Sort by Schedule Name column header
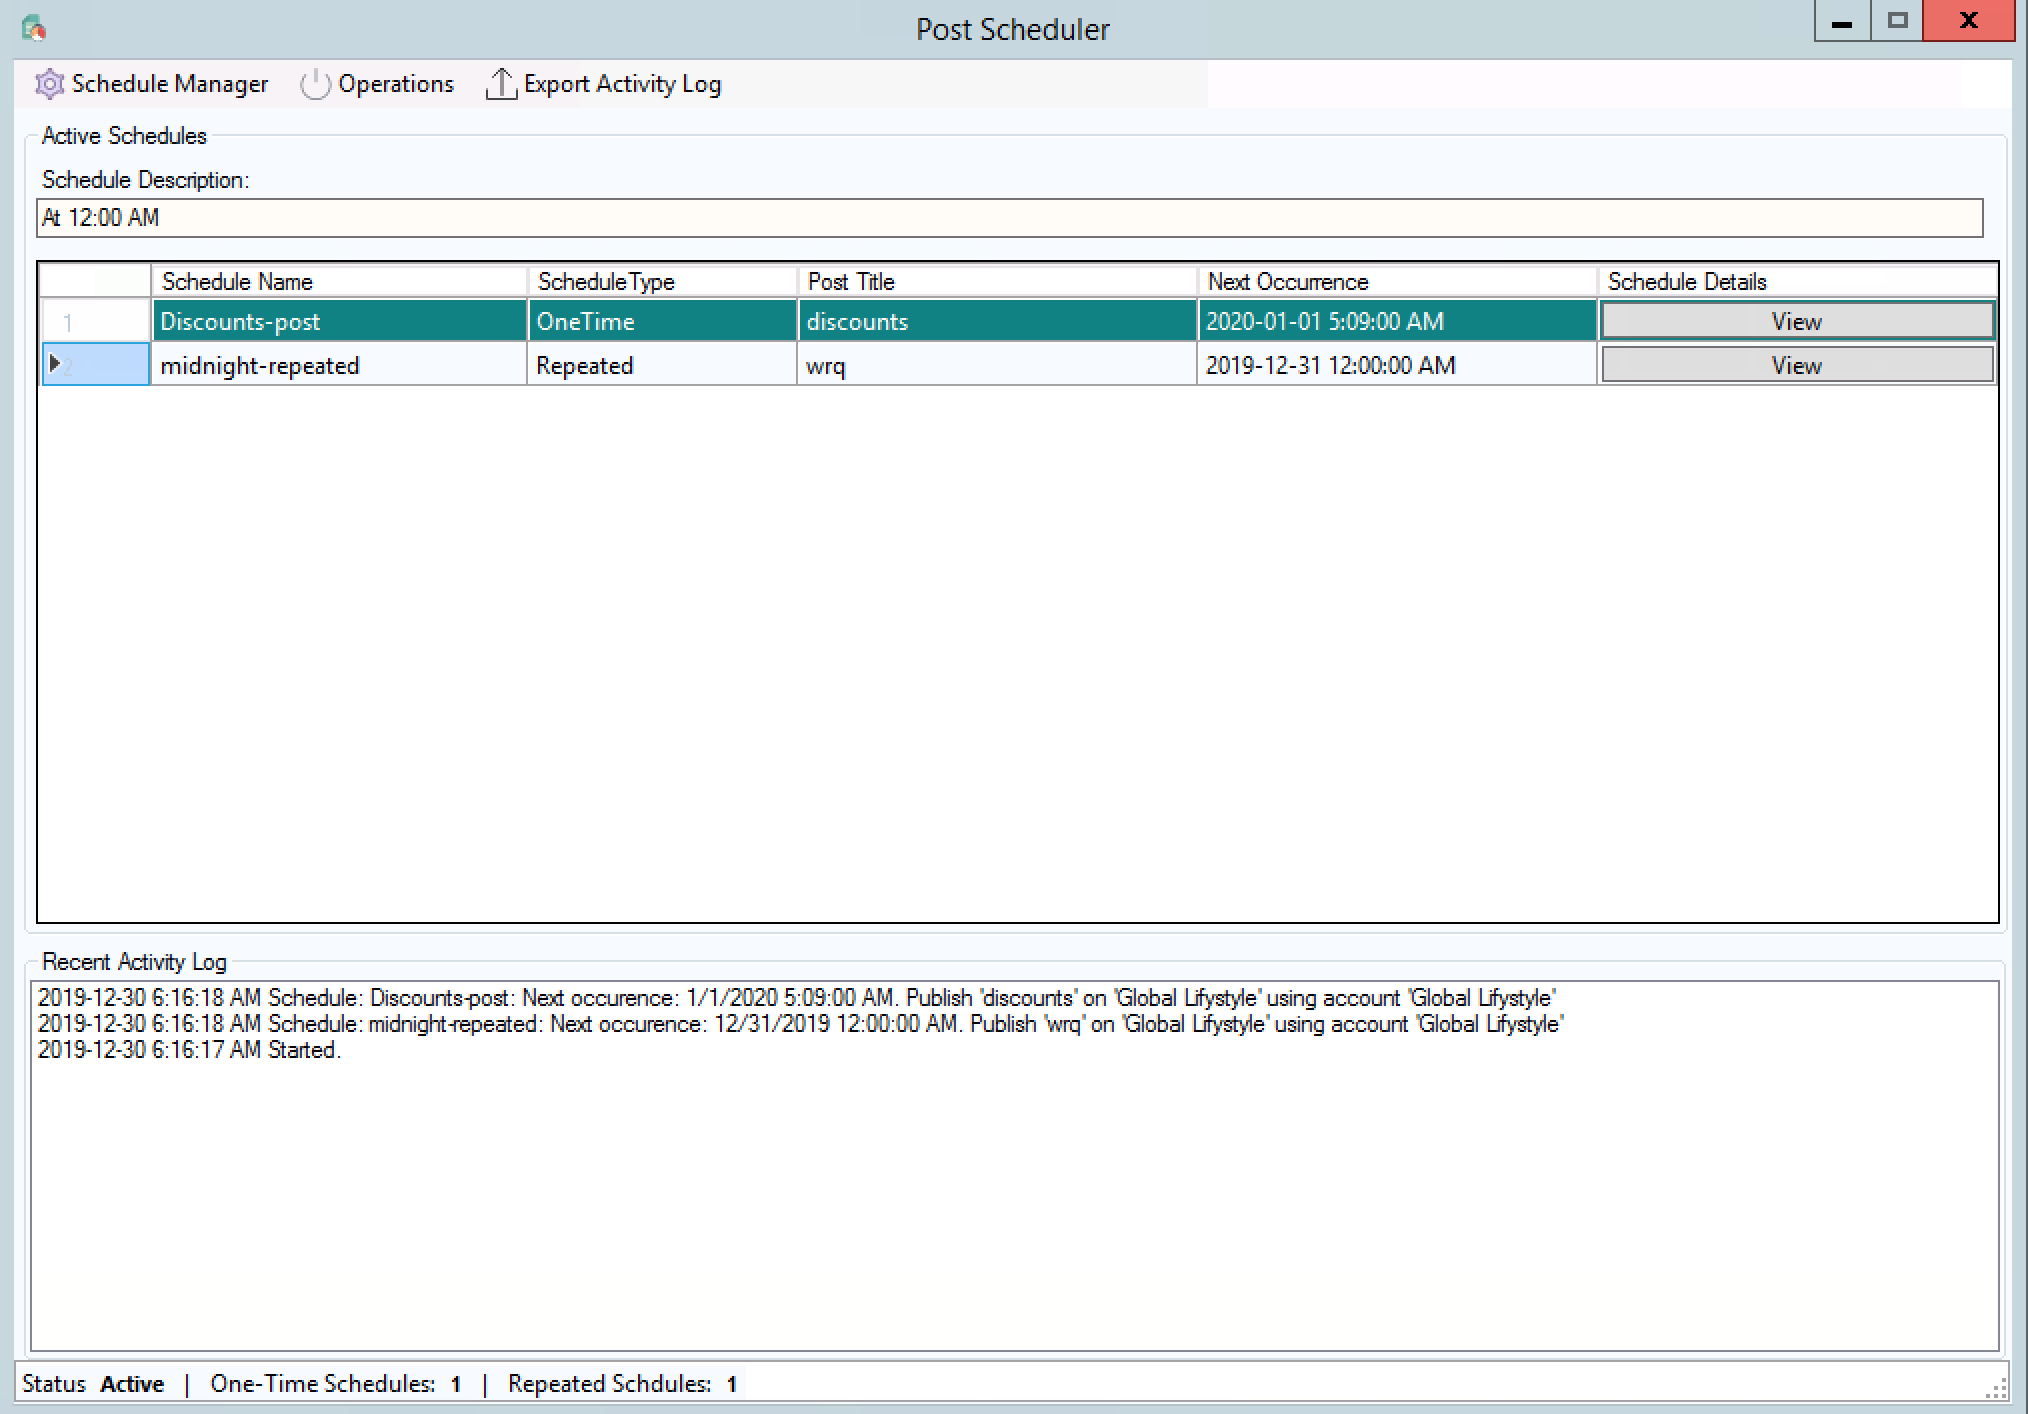The image size is (2028, 1414). click(339, 282)
